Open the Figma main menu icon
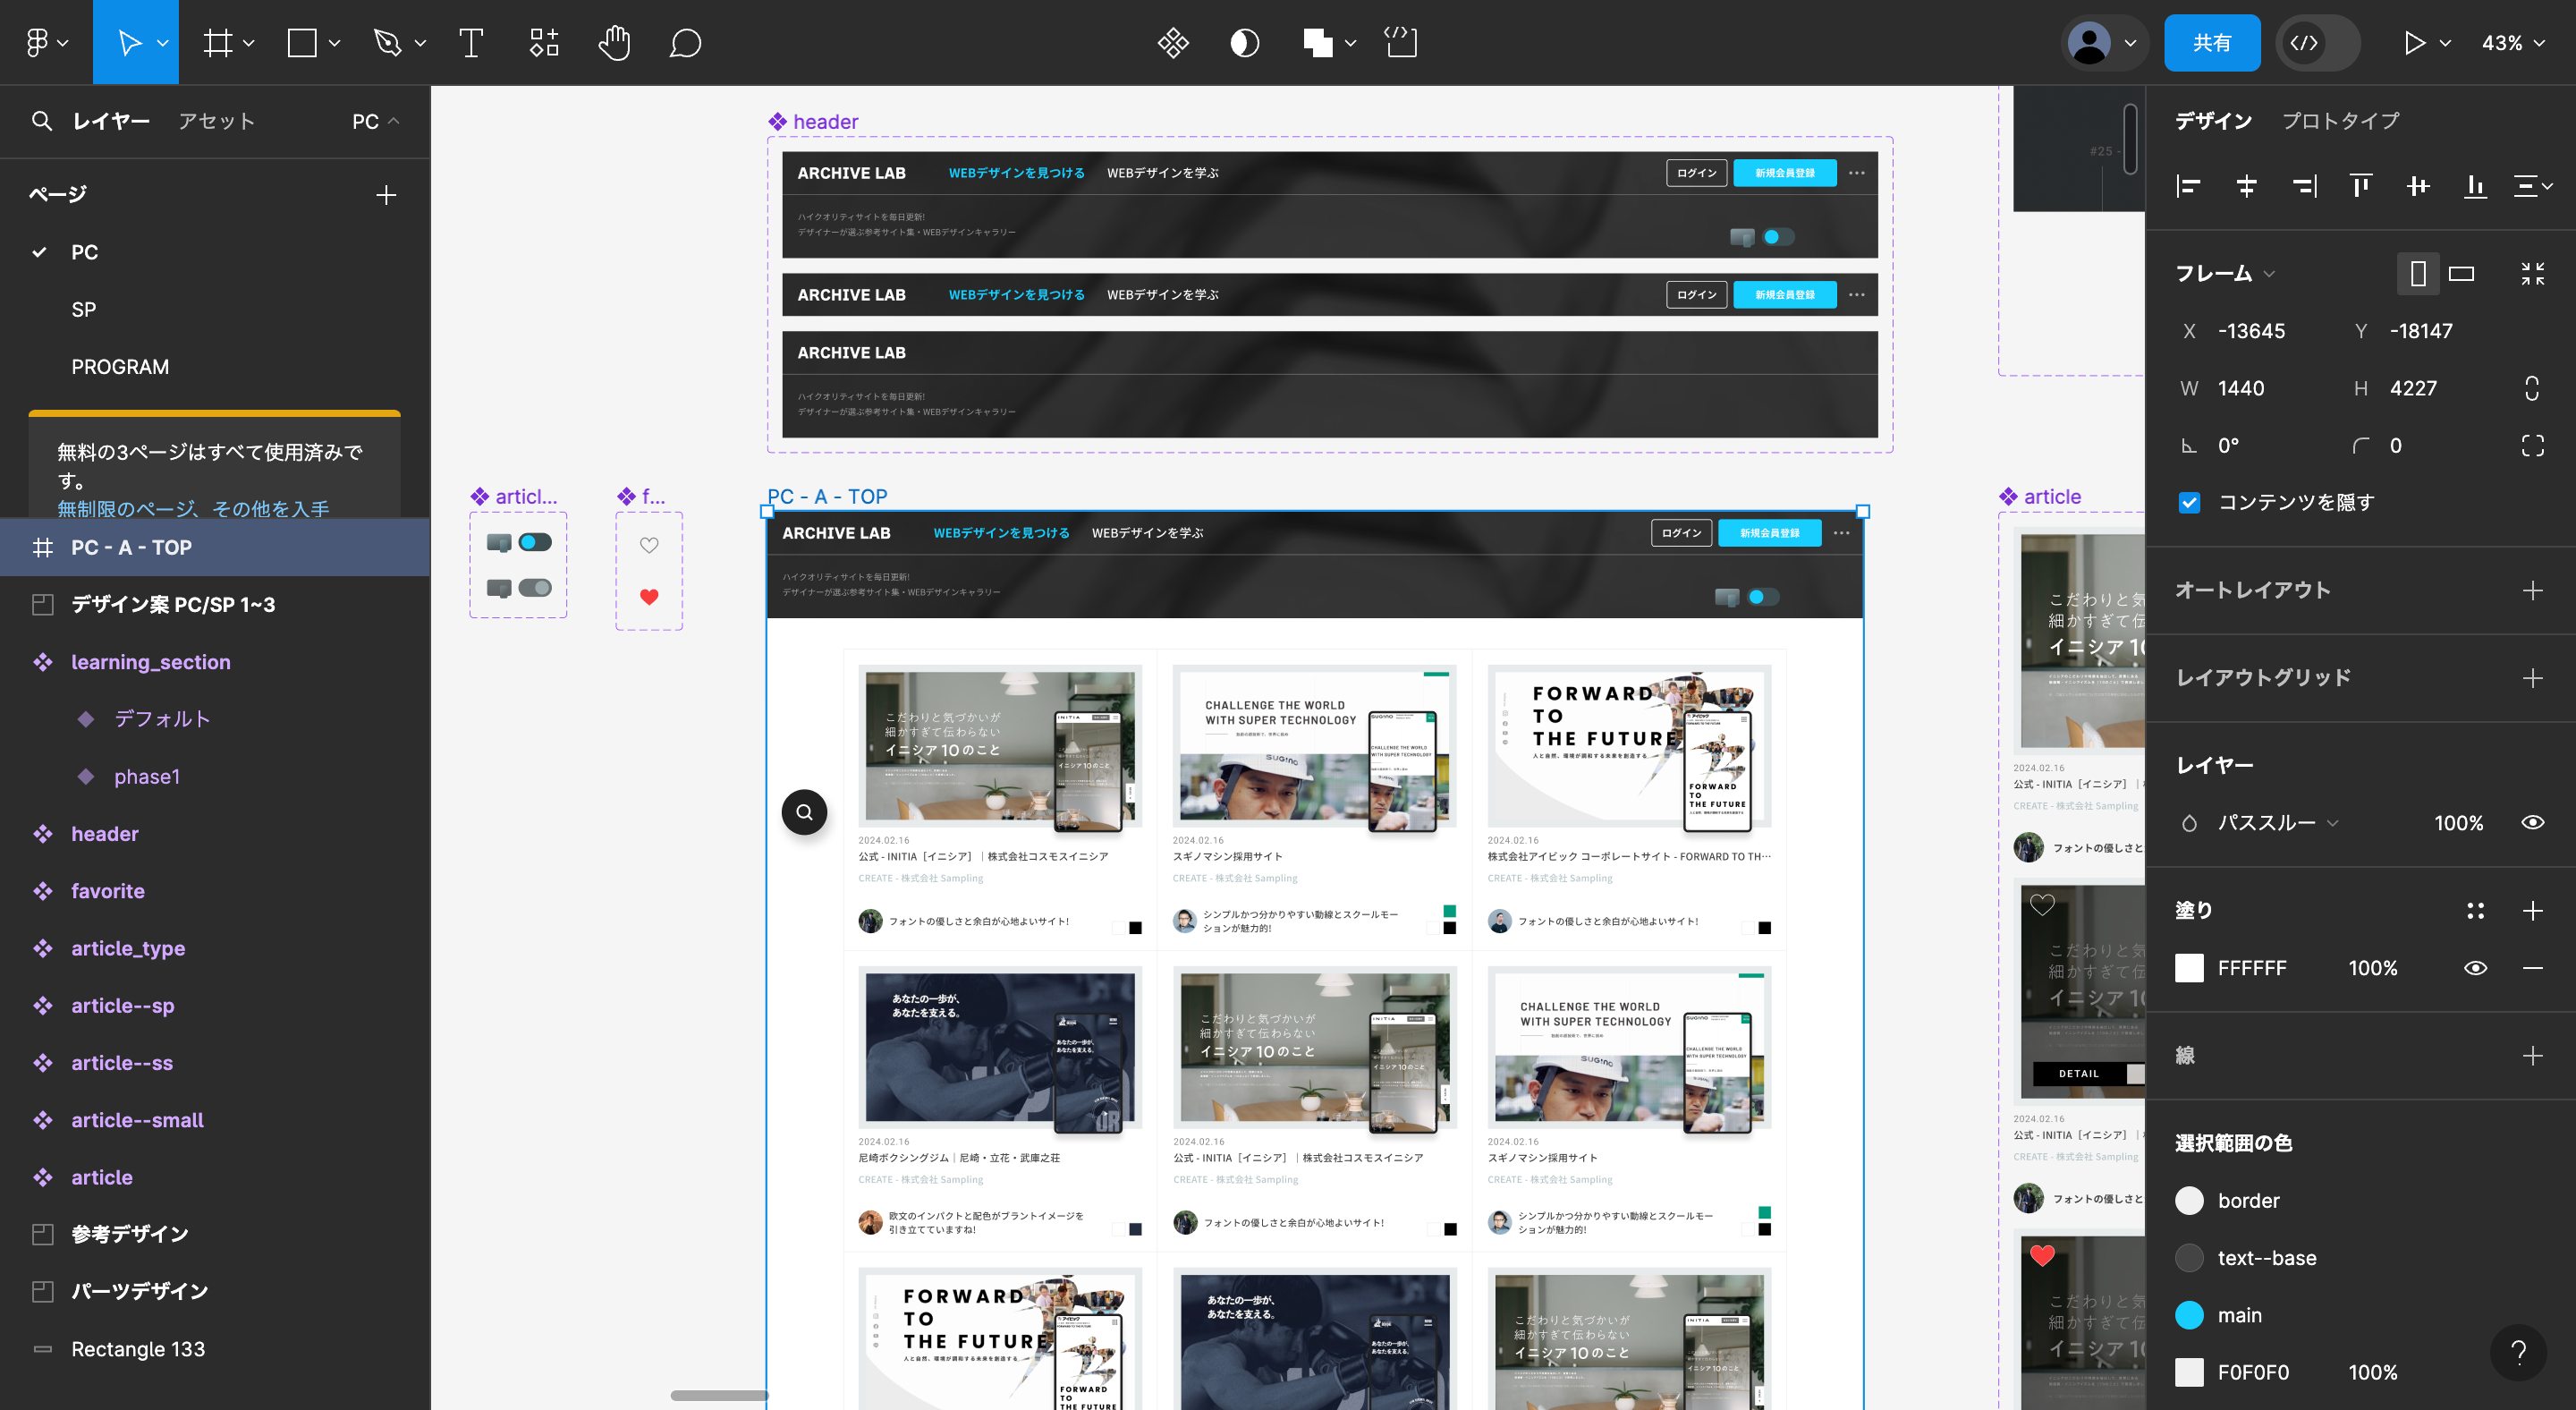This screenshot has height=1410, width=2576. pyautogui.click(x=37, y=42)
